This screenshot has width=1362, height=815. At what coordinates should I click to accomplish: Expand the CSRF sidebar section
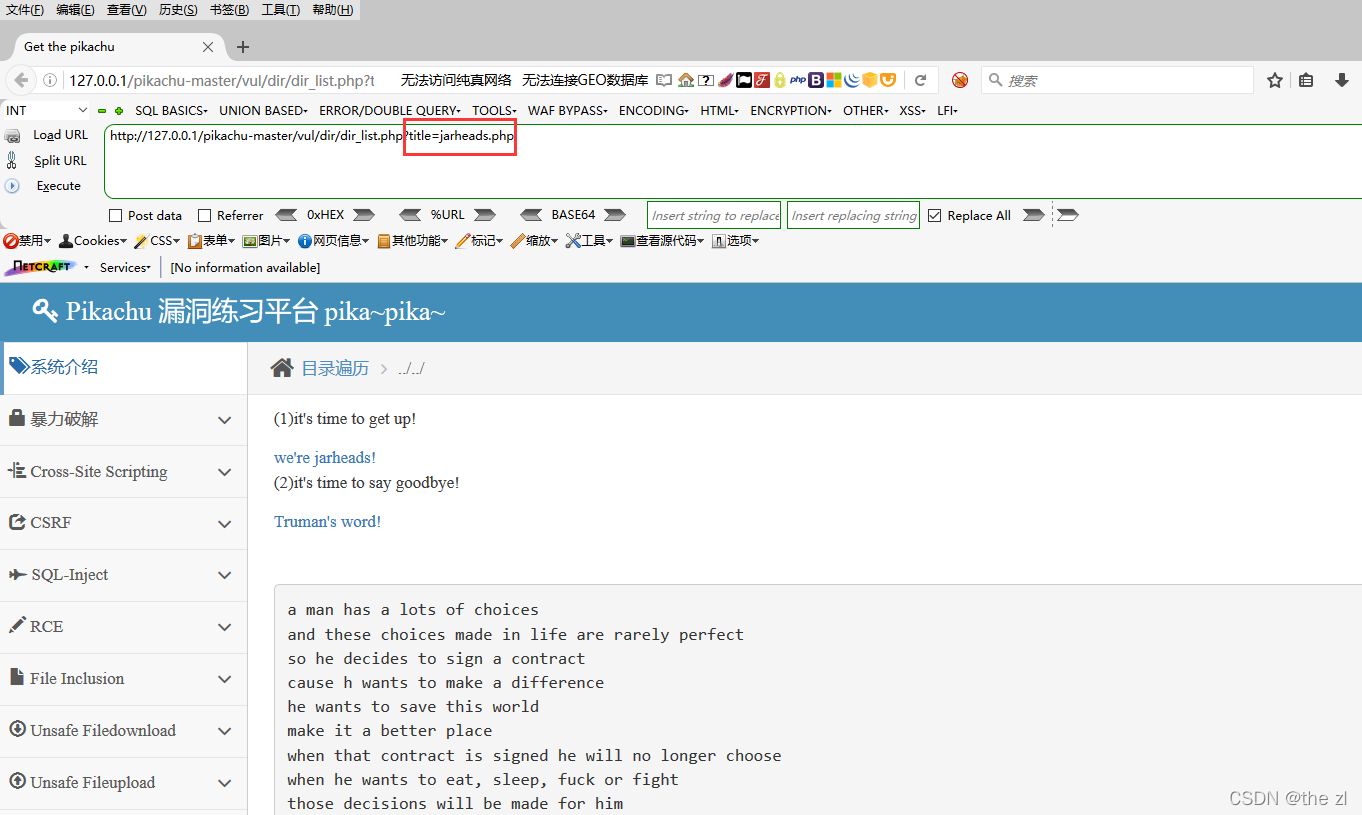coord(124,523)
